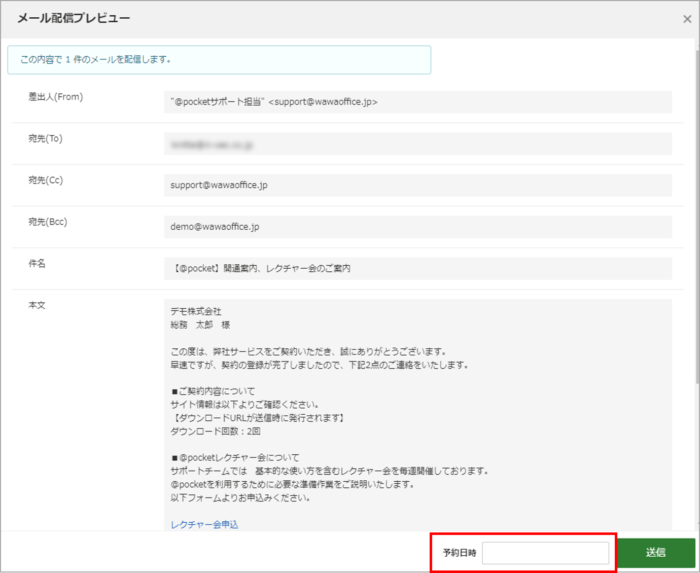Click the 本文 label
700x573 pixels.
tap(37, 305)
